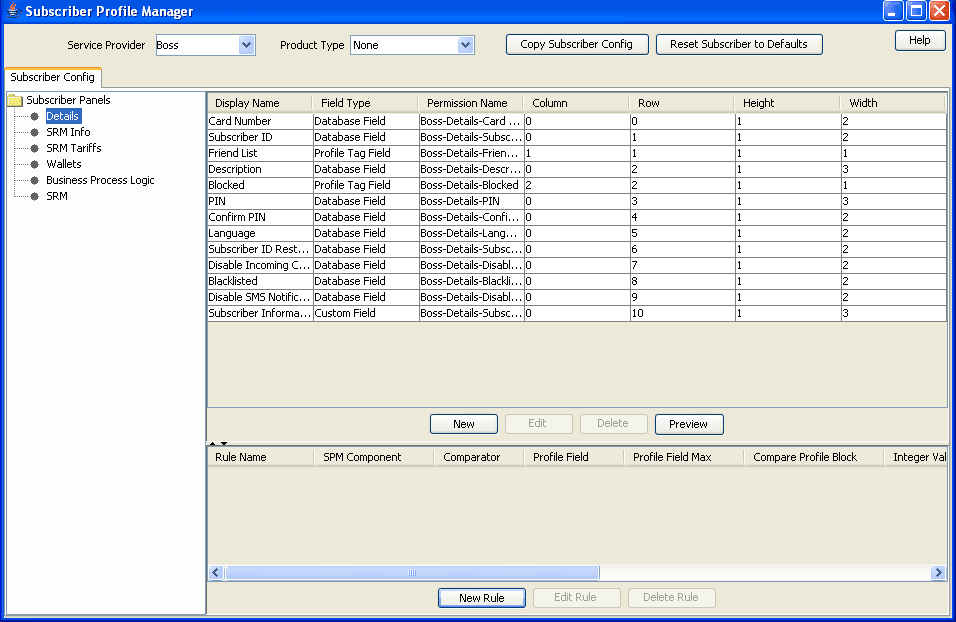Viewport: 956px width, 622px height.
Task: Select the Card Number row
Action: click(577, 121)
